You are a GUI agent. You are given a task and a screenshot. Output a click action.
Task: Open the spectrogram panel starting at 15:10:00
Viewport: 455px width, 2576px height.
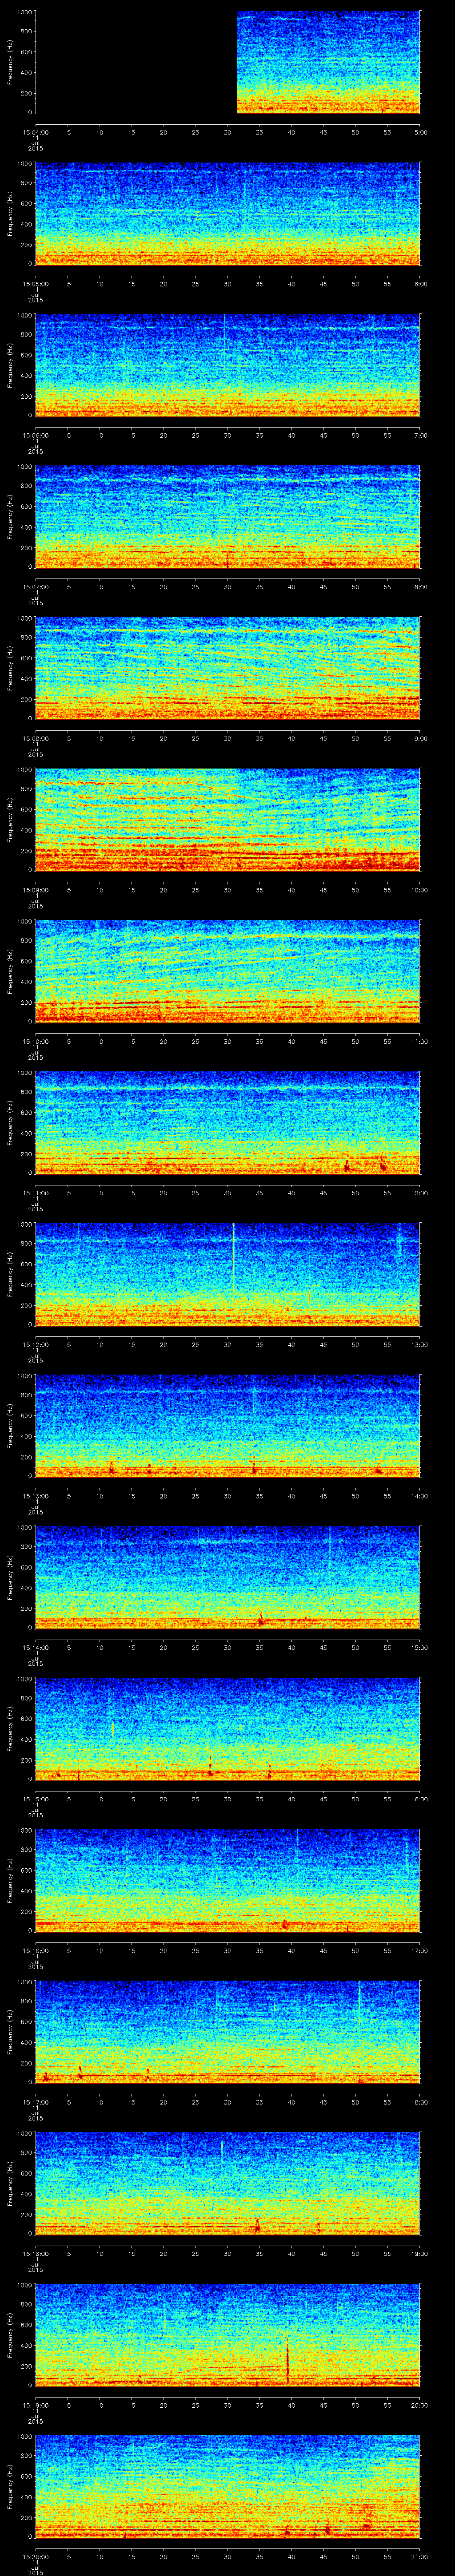click(227, 971)
